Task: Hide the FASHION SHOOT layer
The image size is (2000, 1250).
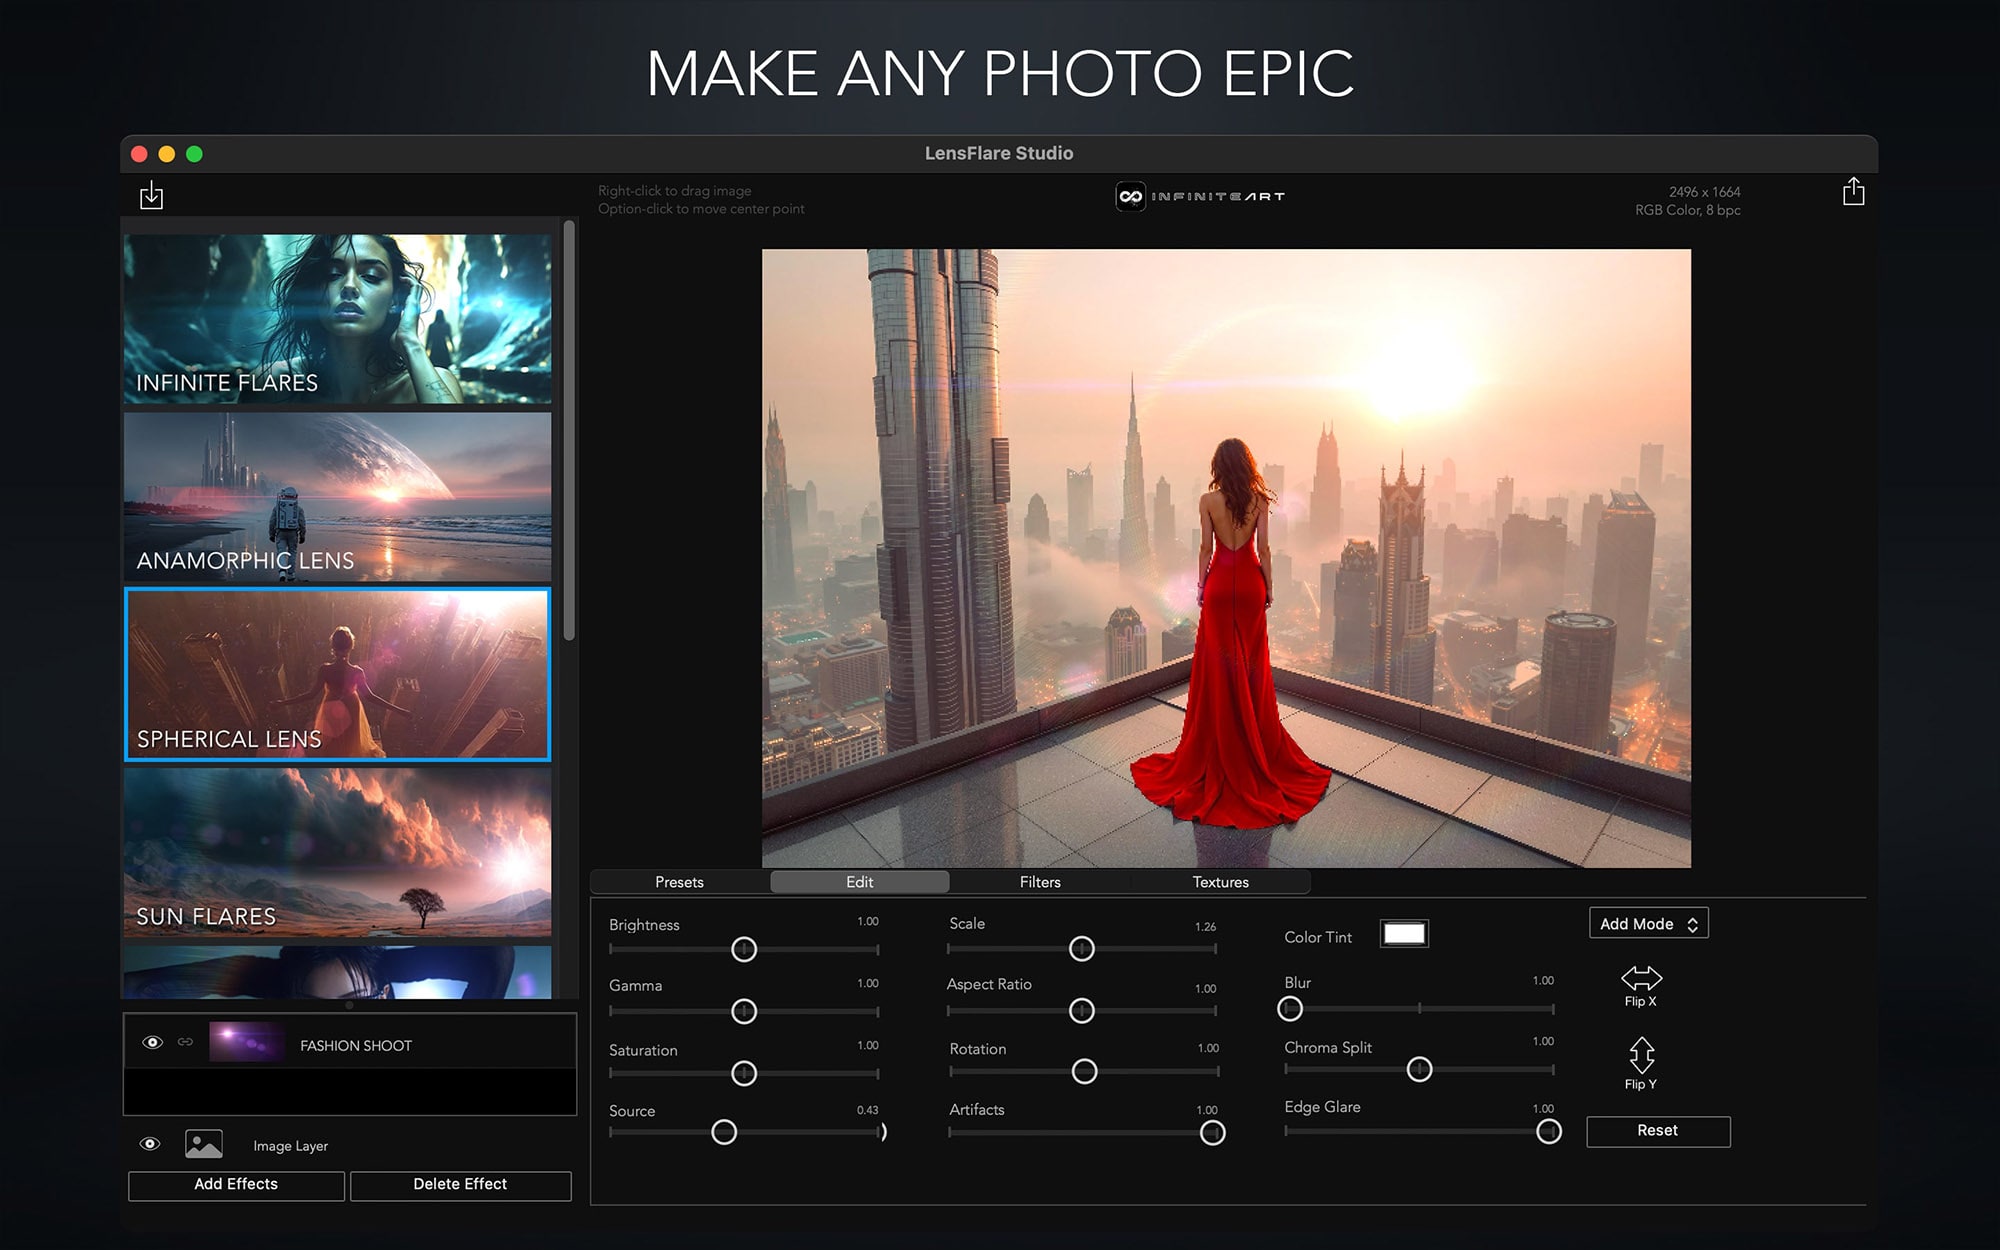Action: click(x=151, y=1044)
